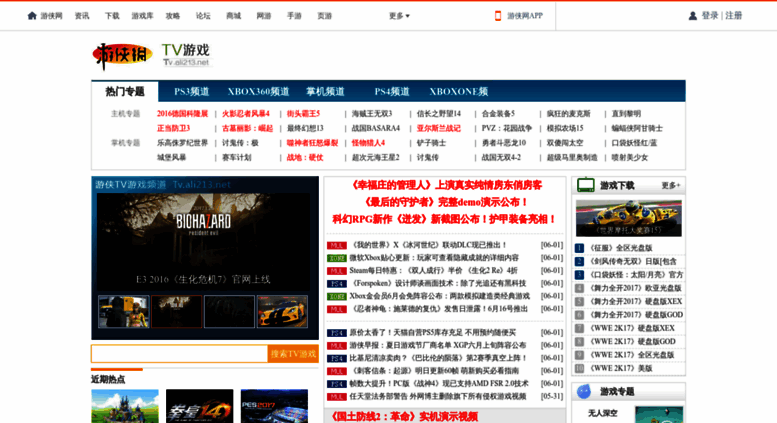Switch to the 掌机频道 tab

(325, 92)
